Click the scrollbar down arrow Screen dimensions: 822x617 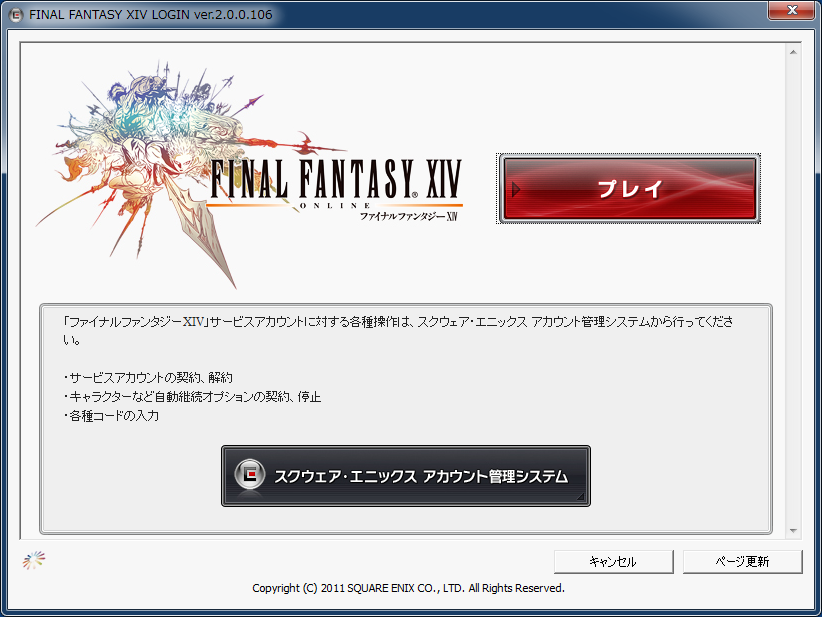click(793, 531)
